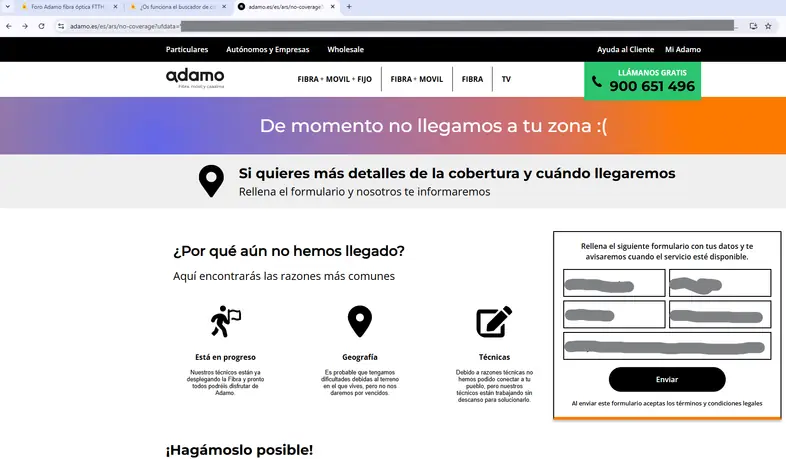Click the phone handset icon in green banner

click(597, 81)
